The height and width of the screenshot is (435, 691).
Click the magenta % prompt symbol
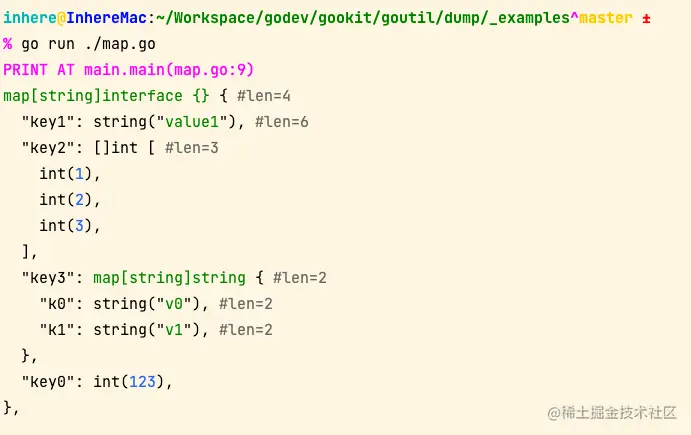pos(7,44)
